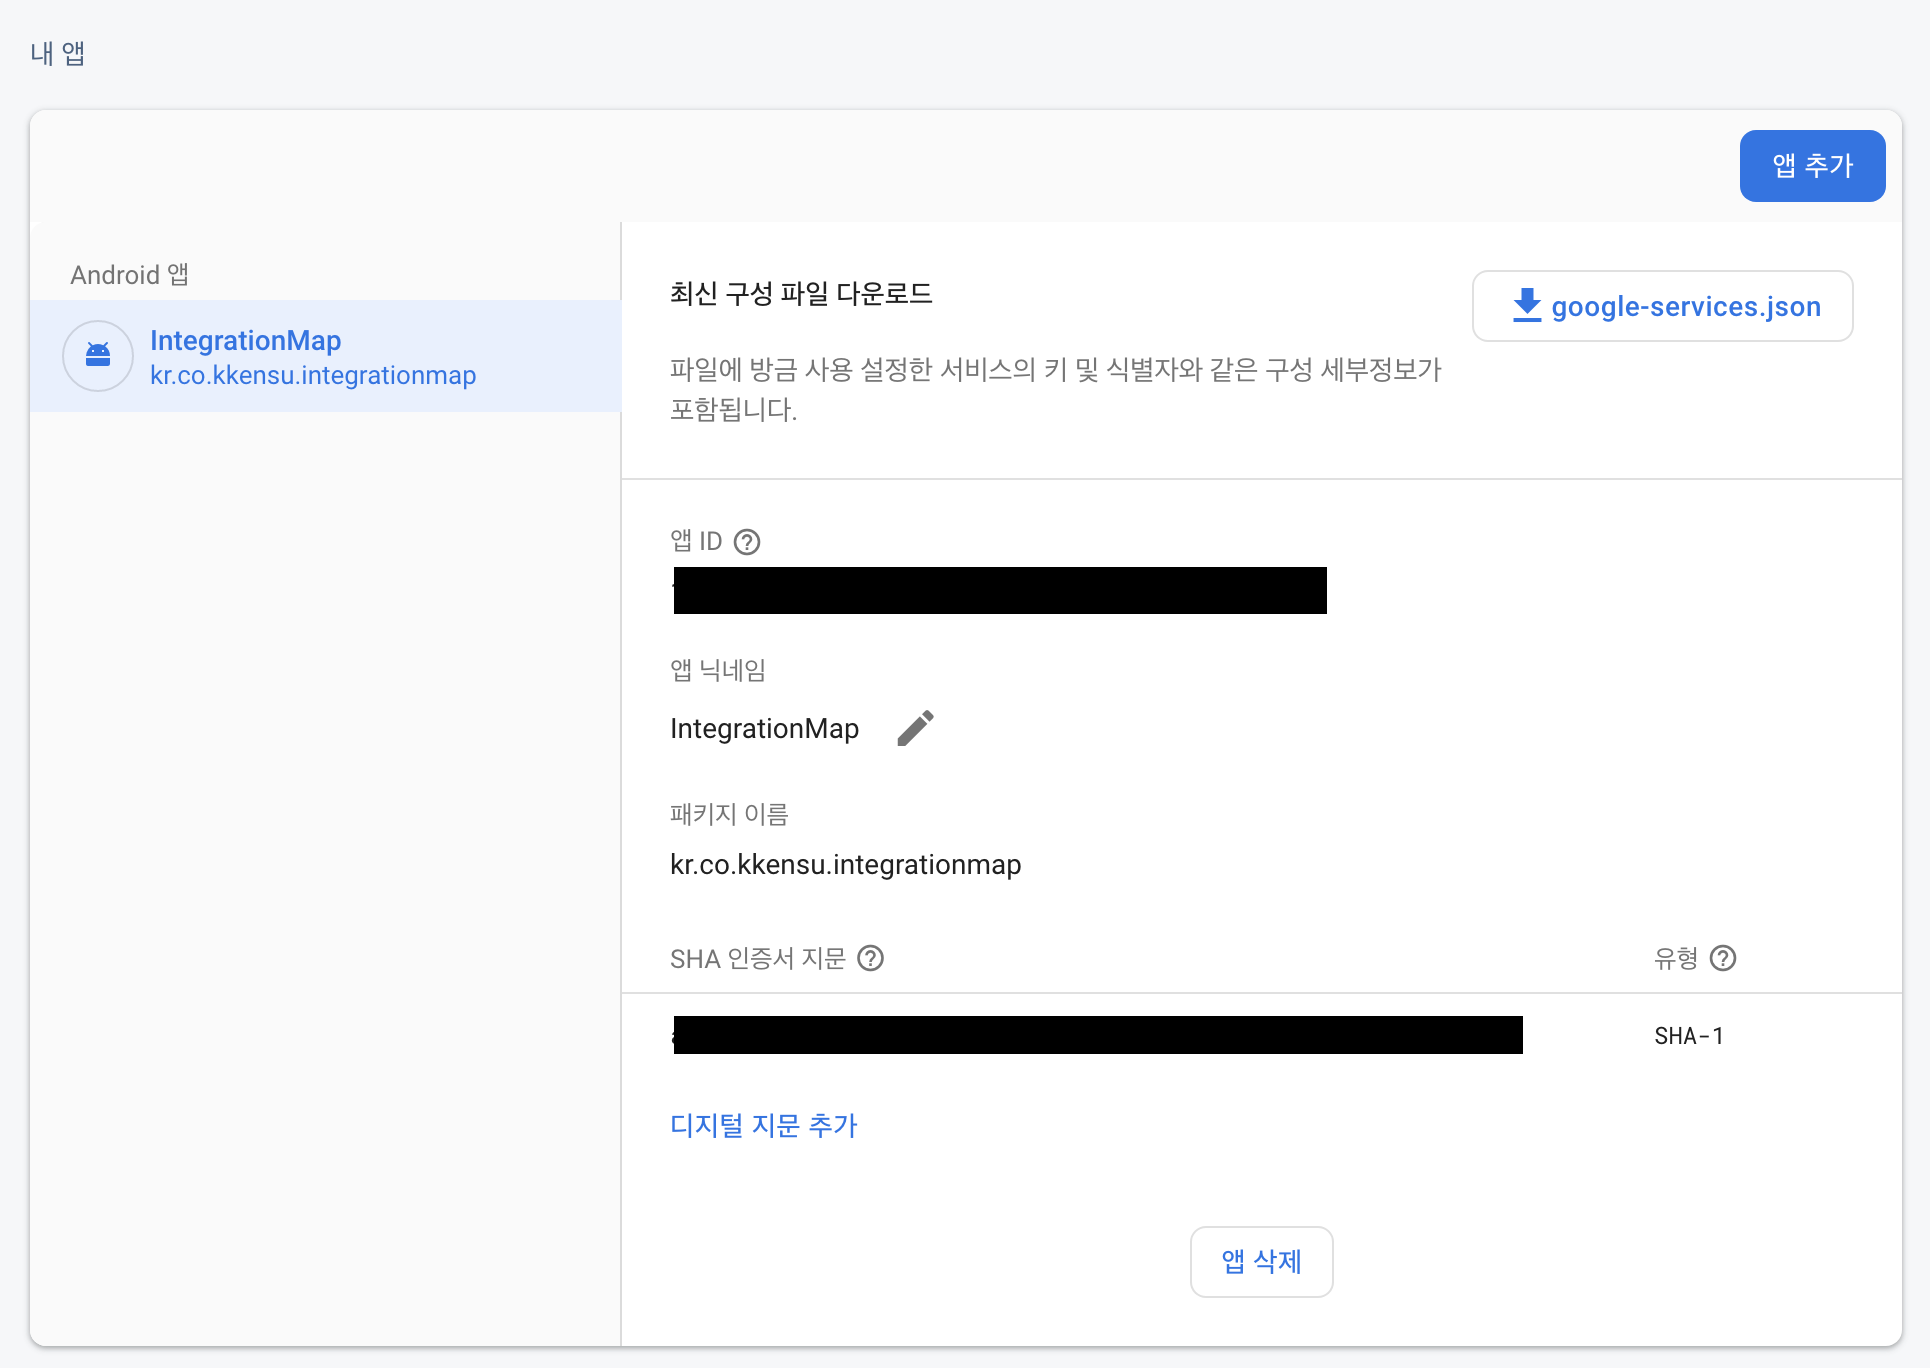Click the 디지털 지문 추가 link
Screen dimensions: 1930x1368
click(x=764, y=1125)
